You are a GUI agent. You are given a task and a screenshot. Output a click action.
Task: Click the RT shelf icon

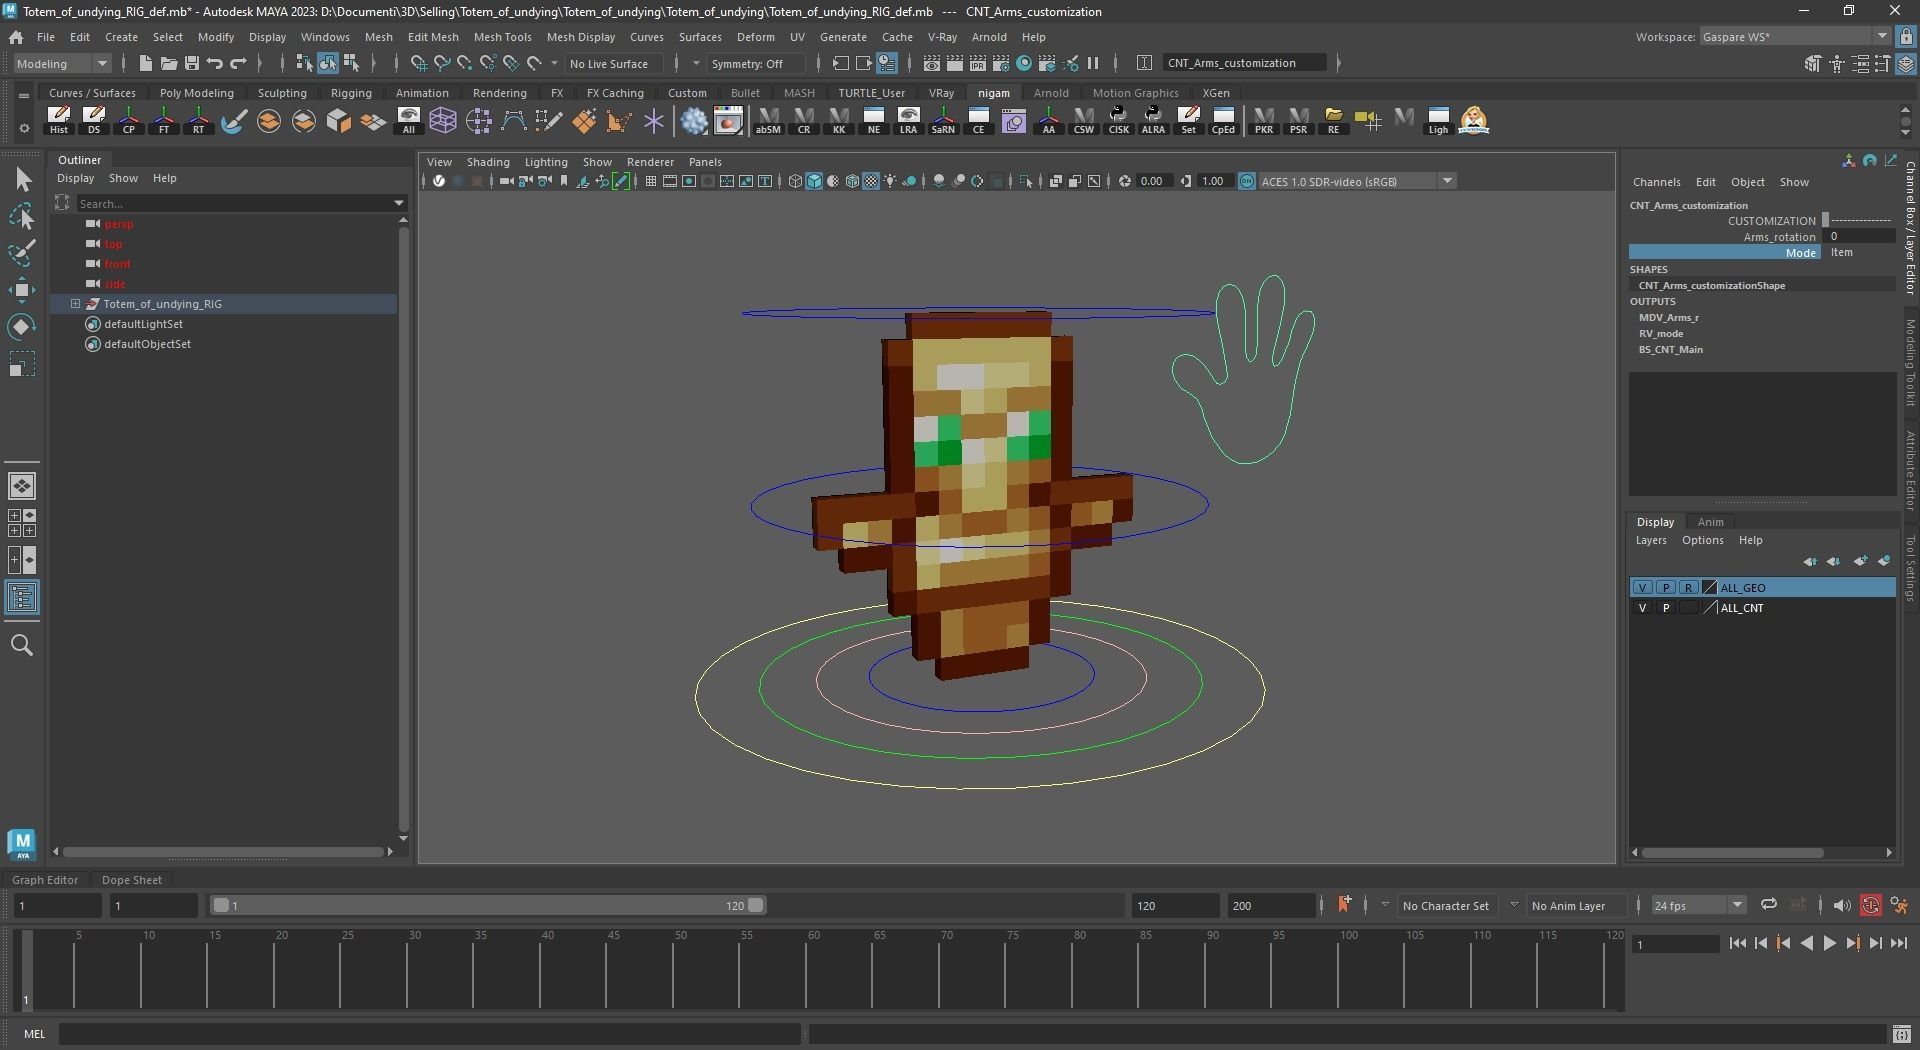[198, 121]
